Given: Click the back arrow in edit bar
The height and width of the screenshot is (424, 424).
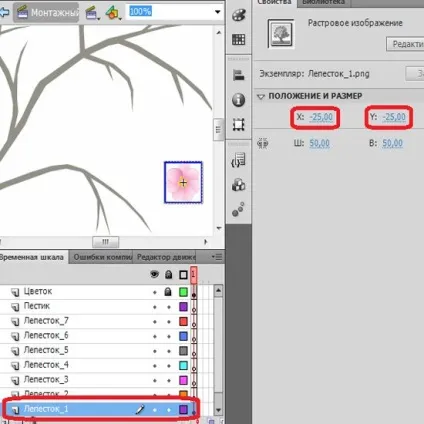Looking at the screenshot, I should click(4, 13).
